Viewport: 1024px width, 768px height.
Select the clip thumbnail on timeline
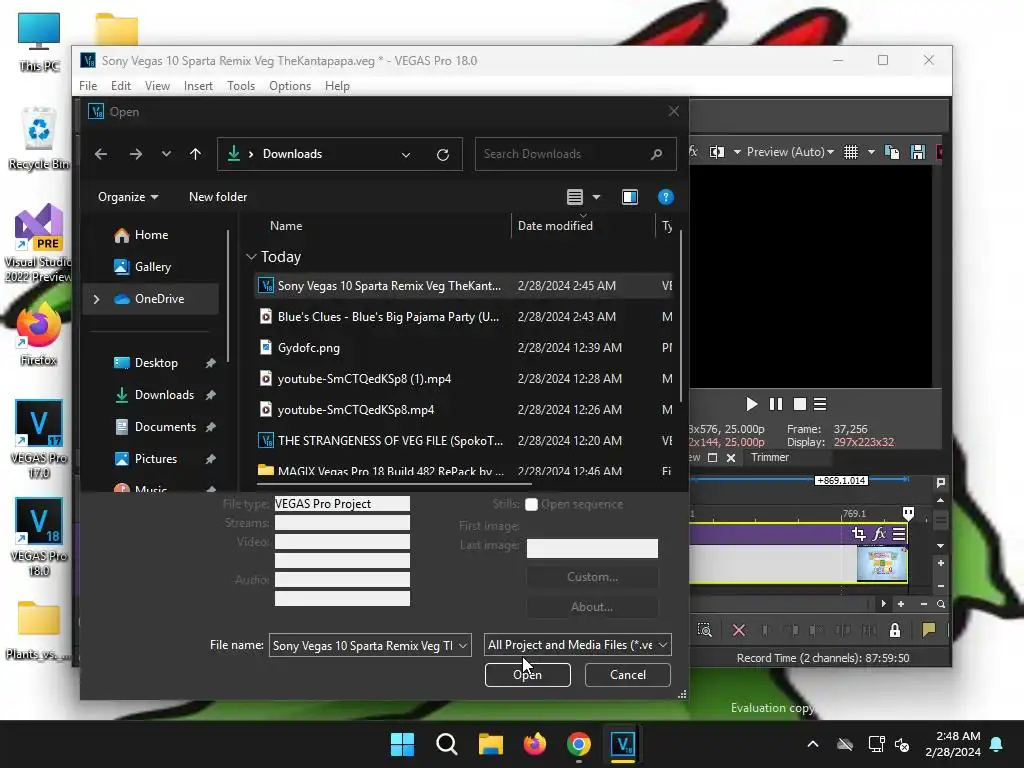coord(882,564)
